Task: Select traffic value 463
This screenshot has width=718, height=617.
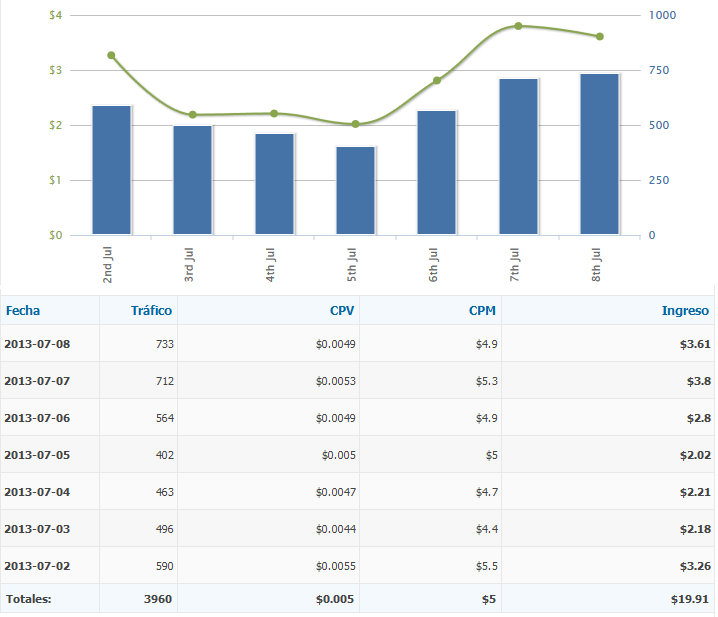Action: pos(164,492)
